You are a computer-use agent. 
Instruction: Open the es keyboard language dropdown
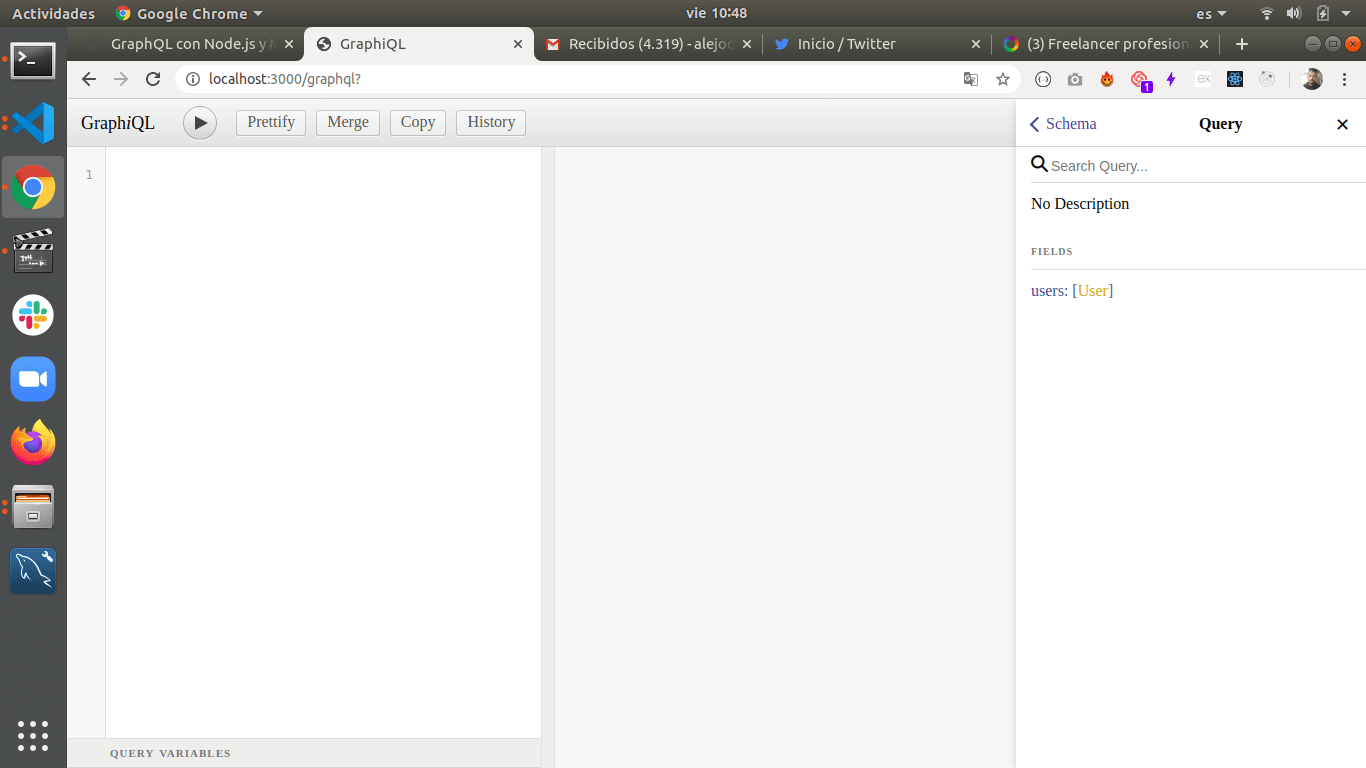pyautogui.click(x=1211, y=13)
